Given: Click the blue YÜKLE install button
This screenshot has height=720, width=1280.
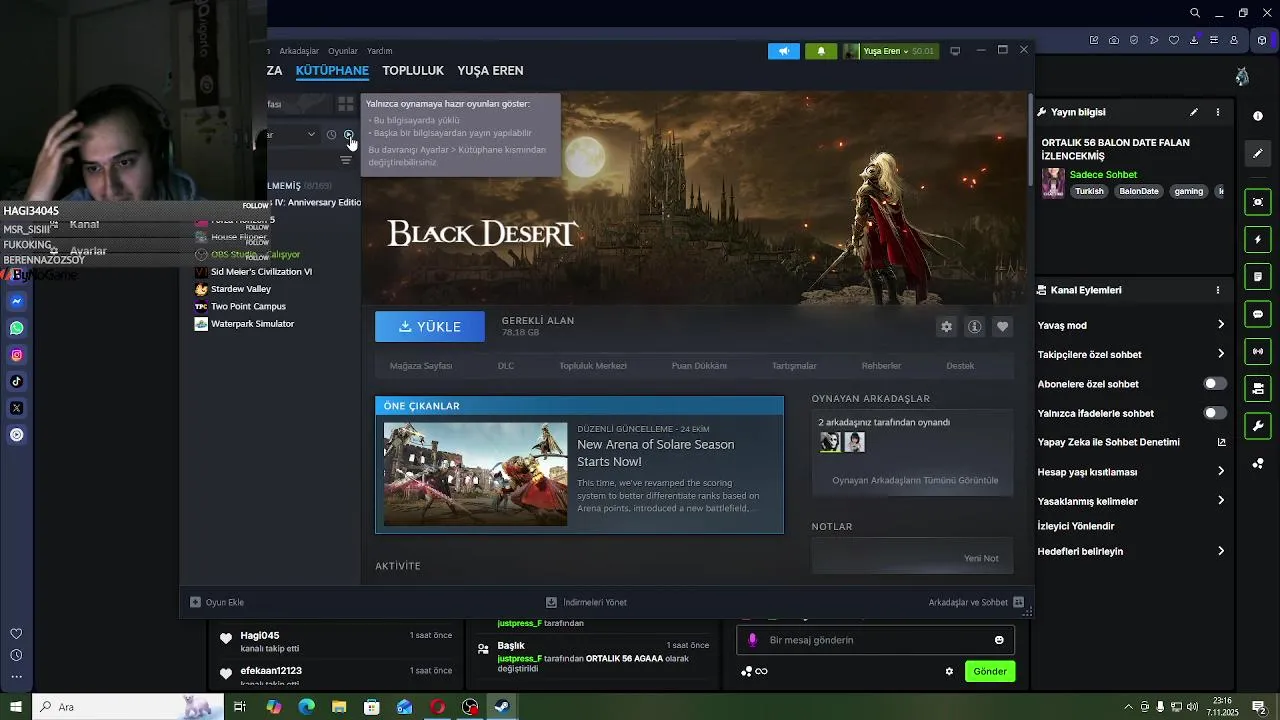Looking at the screenshot, I should coord(430,327).
